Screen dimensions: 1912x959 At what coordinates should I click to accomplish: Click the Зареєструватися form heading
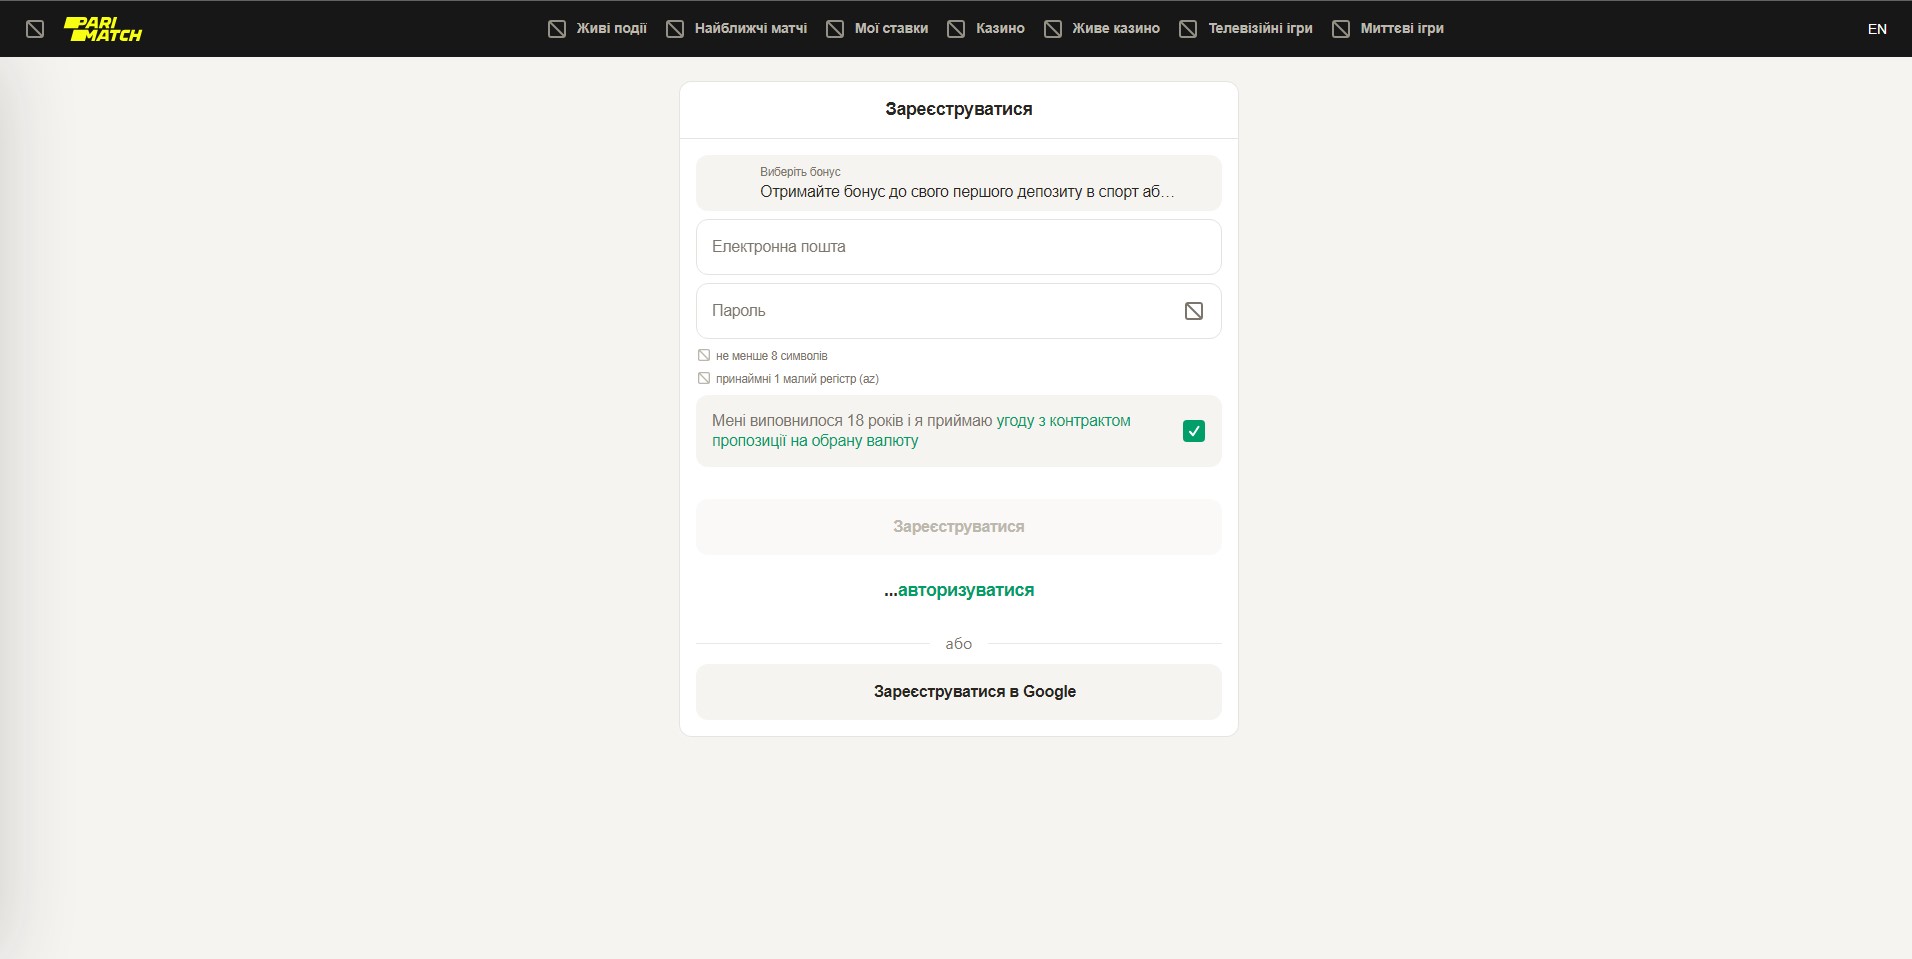click(x=959, y=109)
